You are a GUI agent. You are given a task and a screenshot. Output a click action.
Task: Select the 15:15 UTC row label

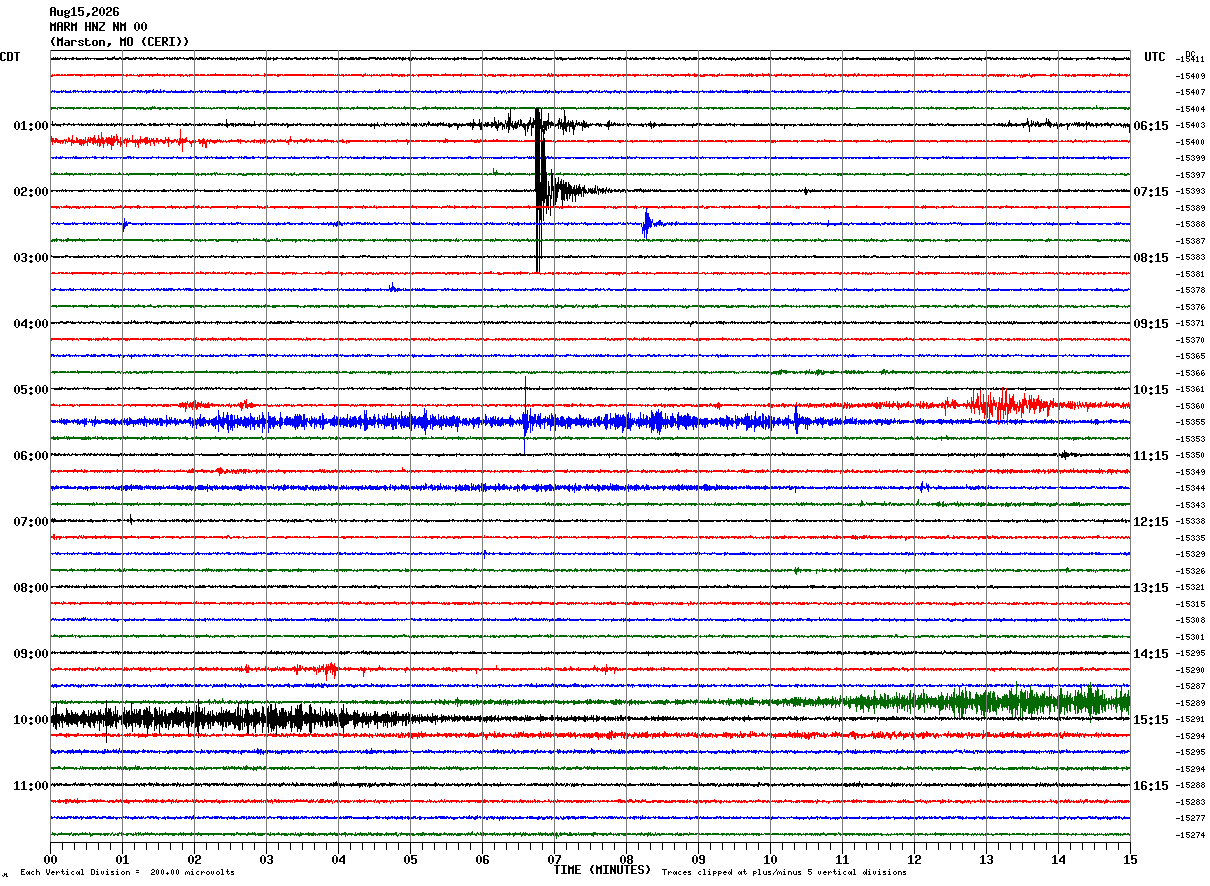click(x=1151, y=720)
